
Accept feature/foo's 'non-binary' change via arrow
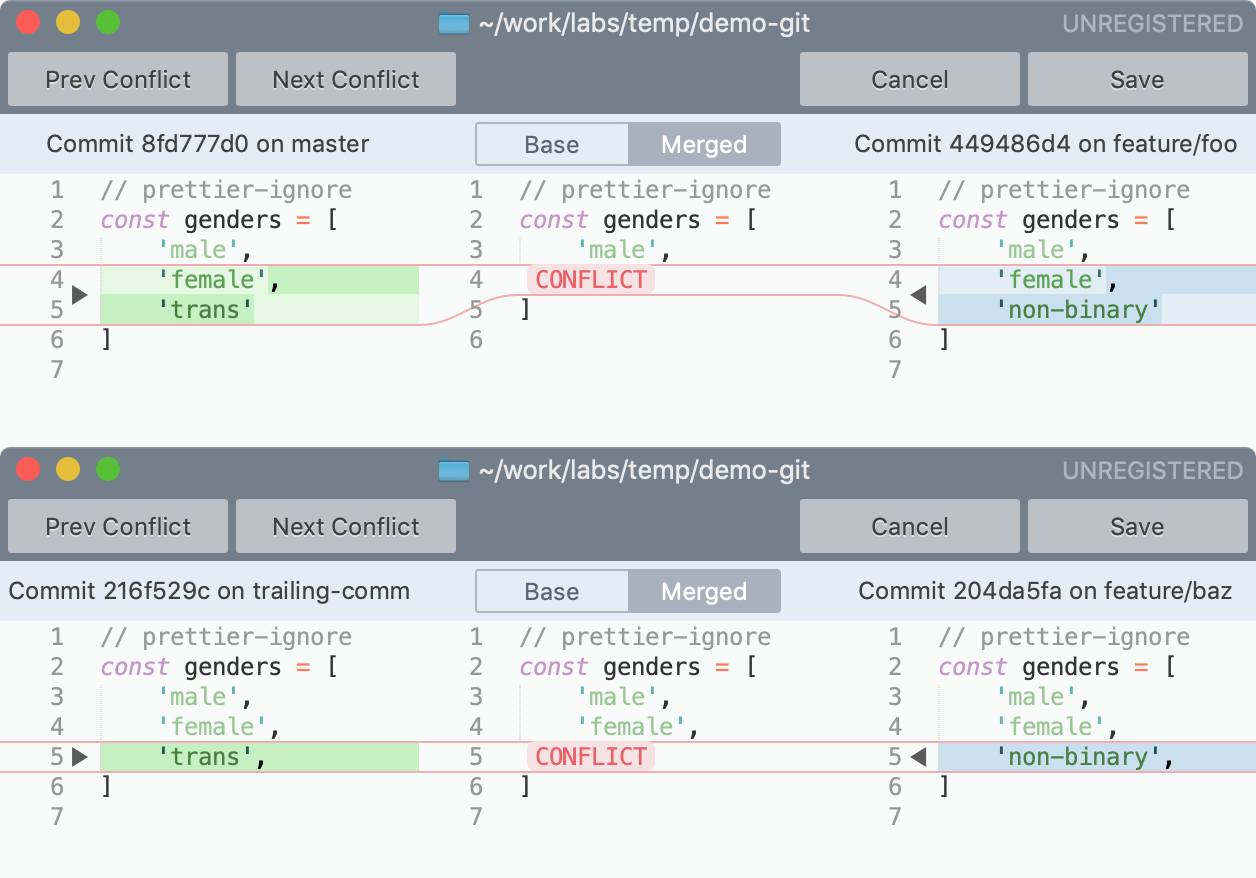918,294
